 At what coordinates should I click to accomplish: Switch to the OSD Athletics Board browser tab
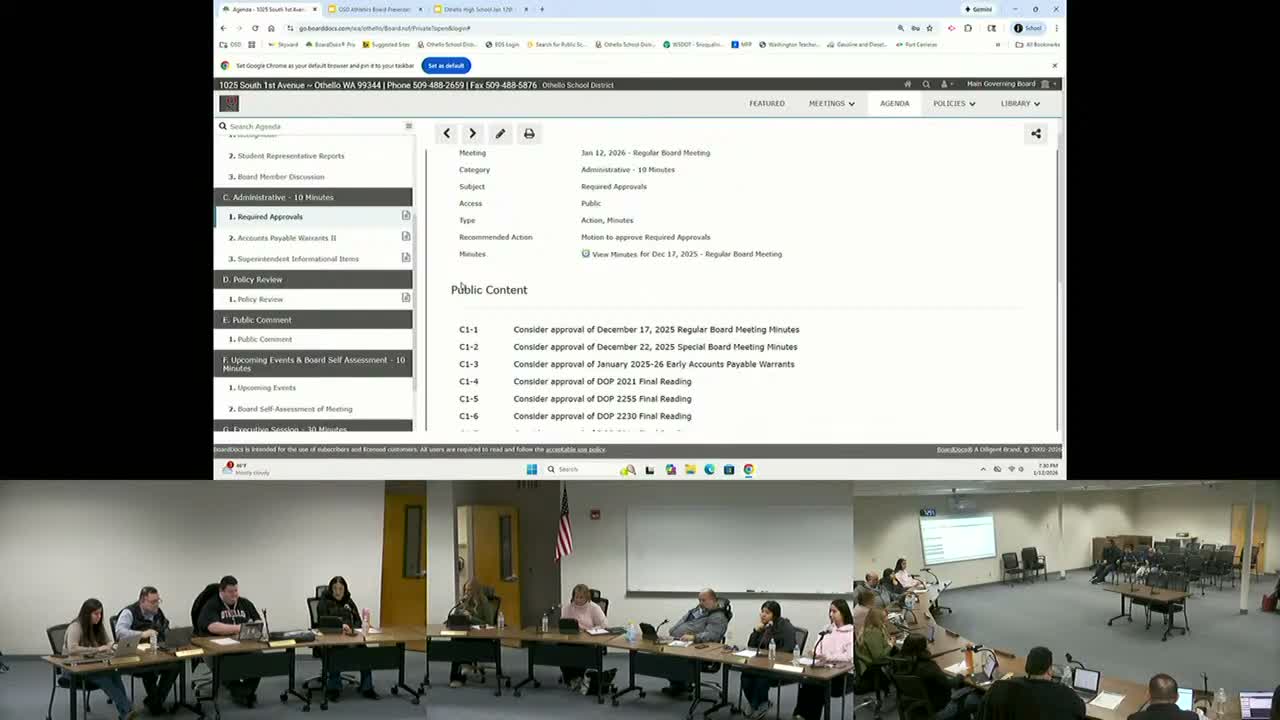point(374,9)
